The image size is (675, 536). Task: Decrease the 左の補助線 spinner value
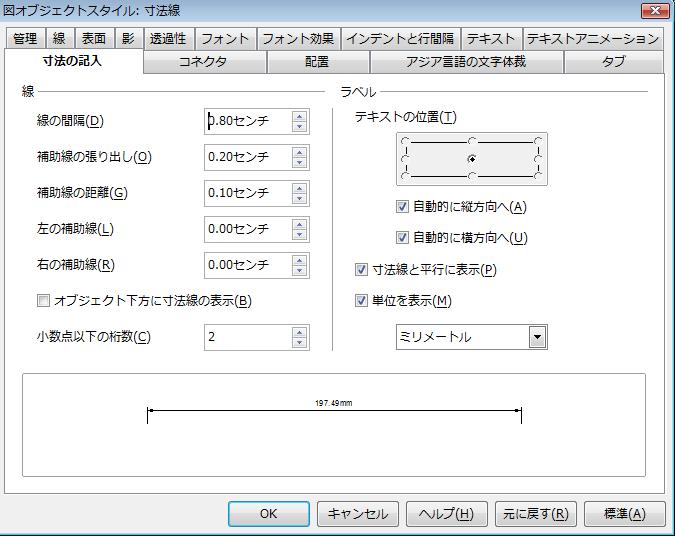click(299, 235)
